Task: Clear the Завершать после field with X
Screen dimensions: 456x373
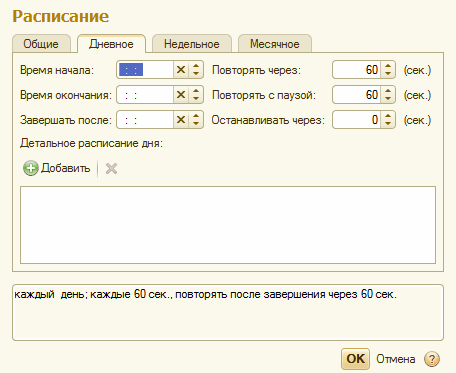Action: [x=181, y=120]
